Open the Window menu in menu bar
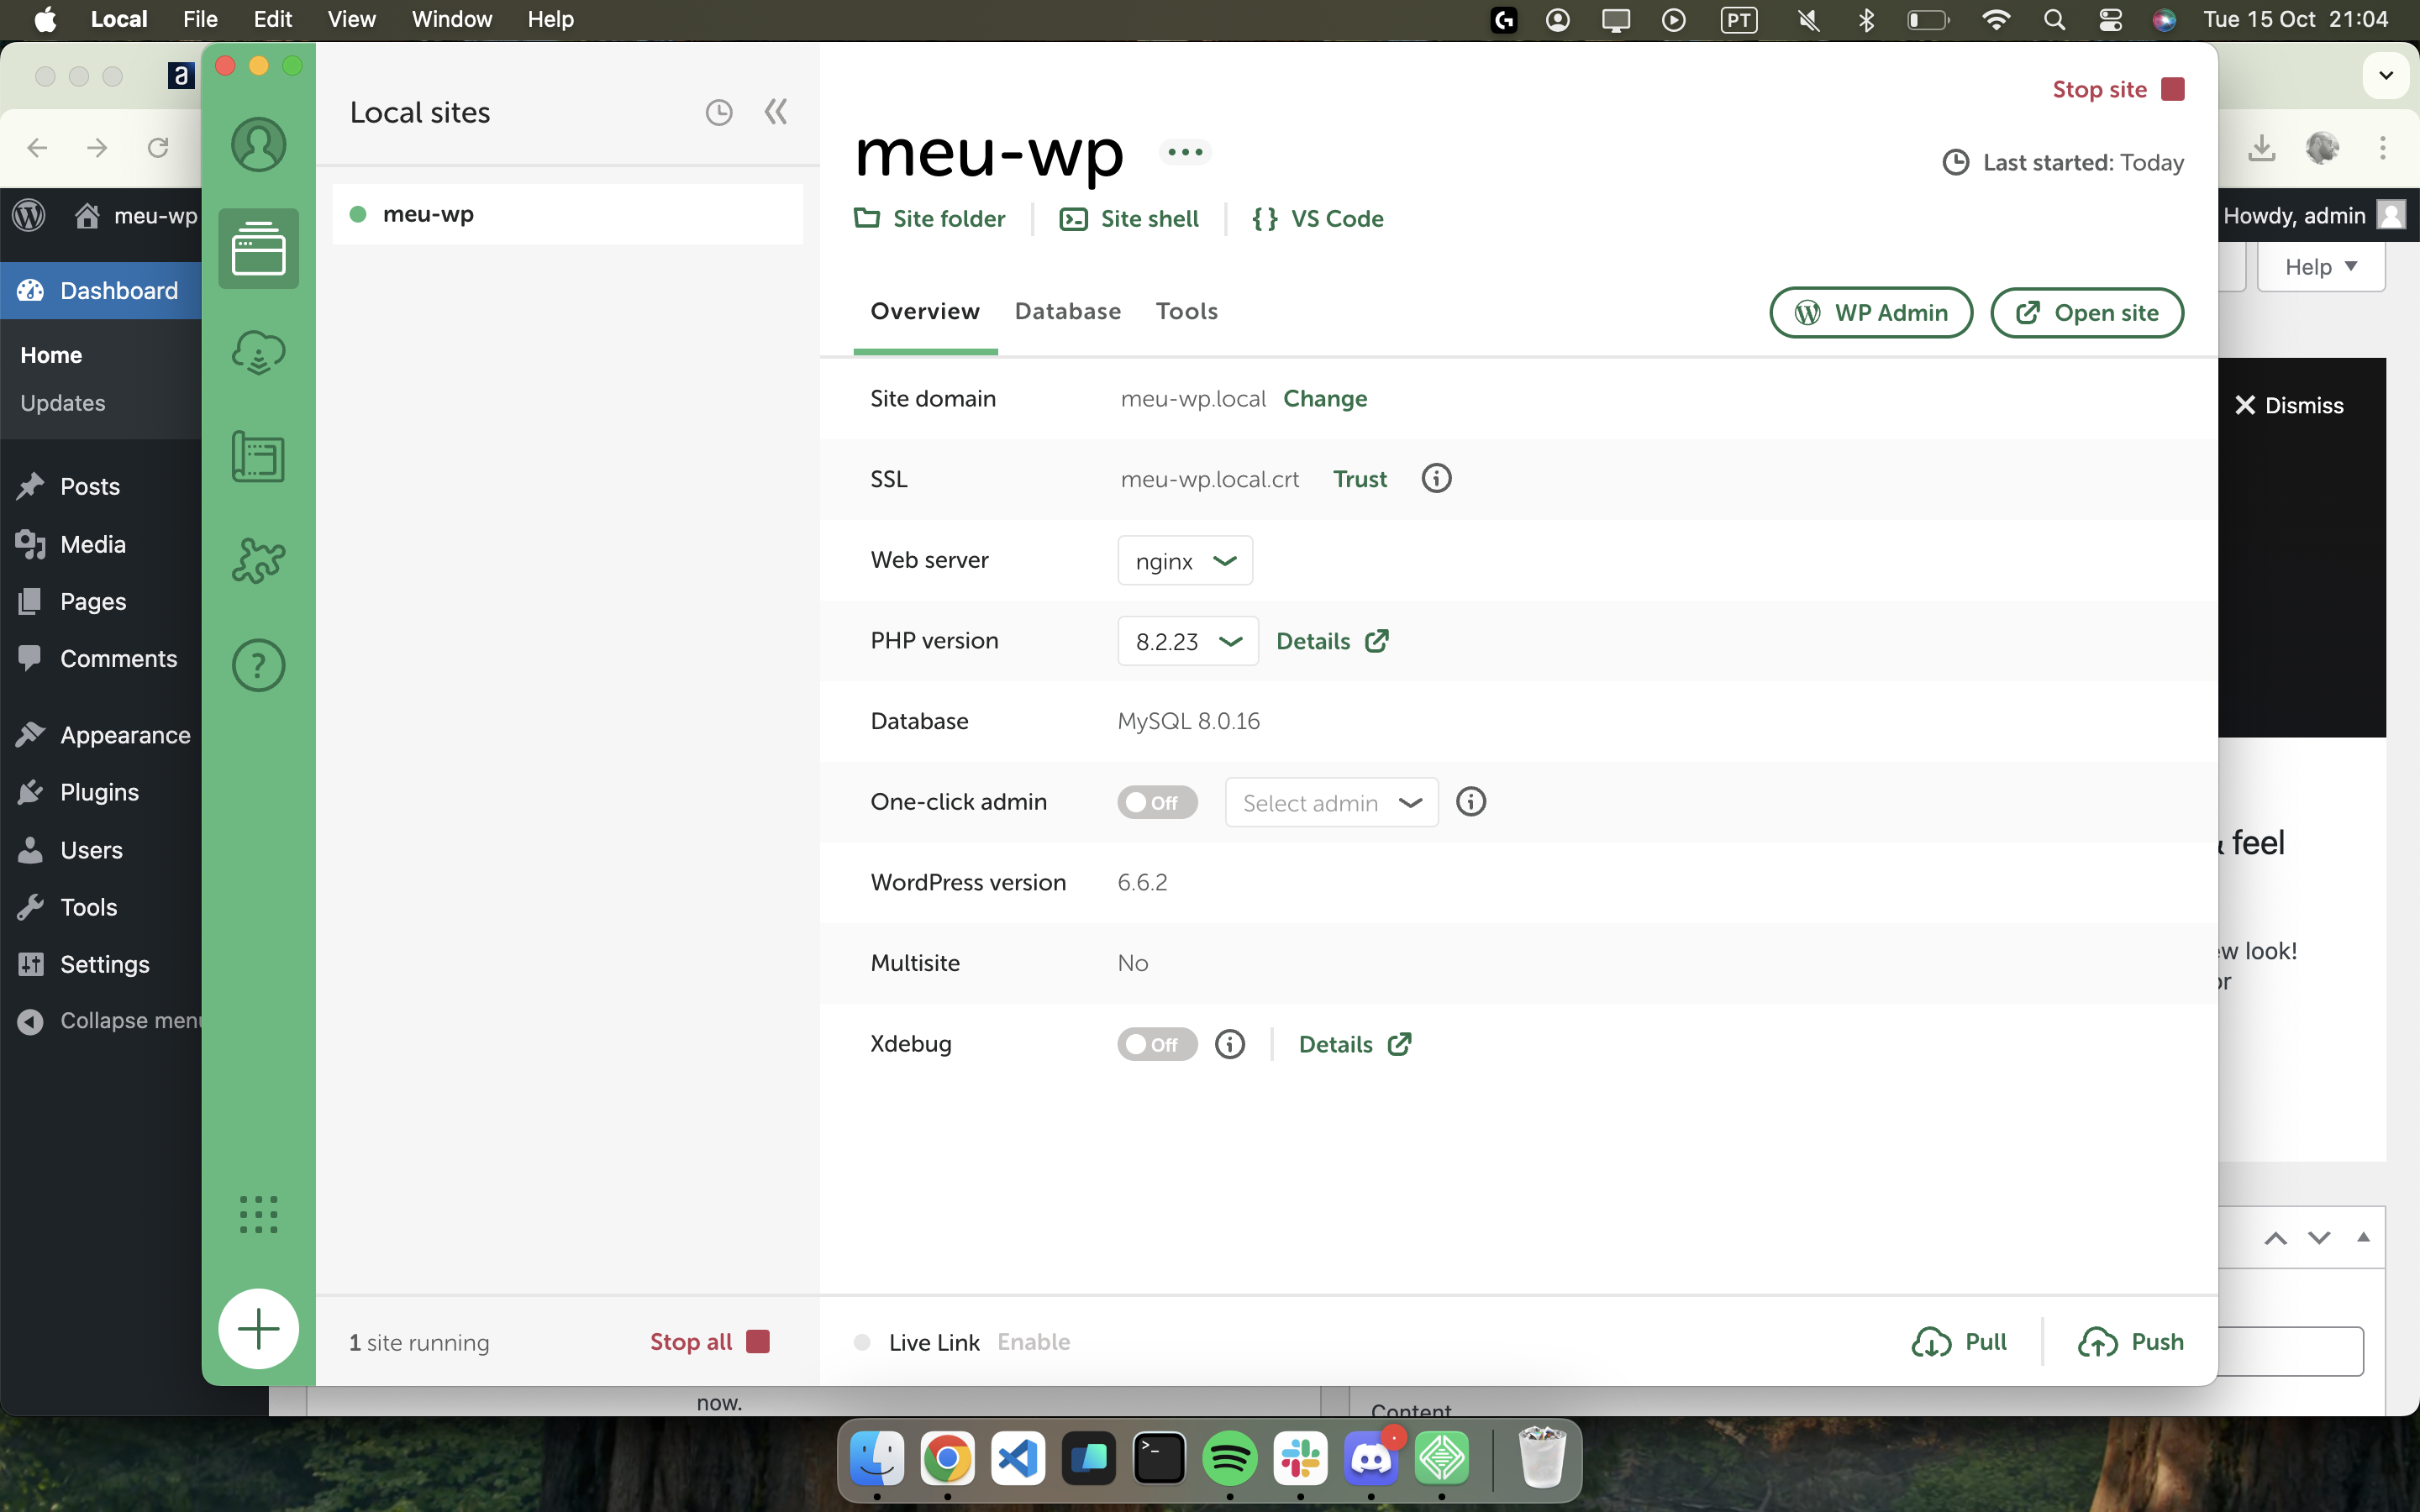The height and width of the screenshot is (1512, 2420). [x=451, y=19]
